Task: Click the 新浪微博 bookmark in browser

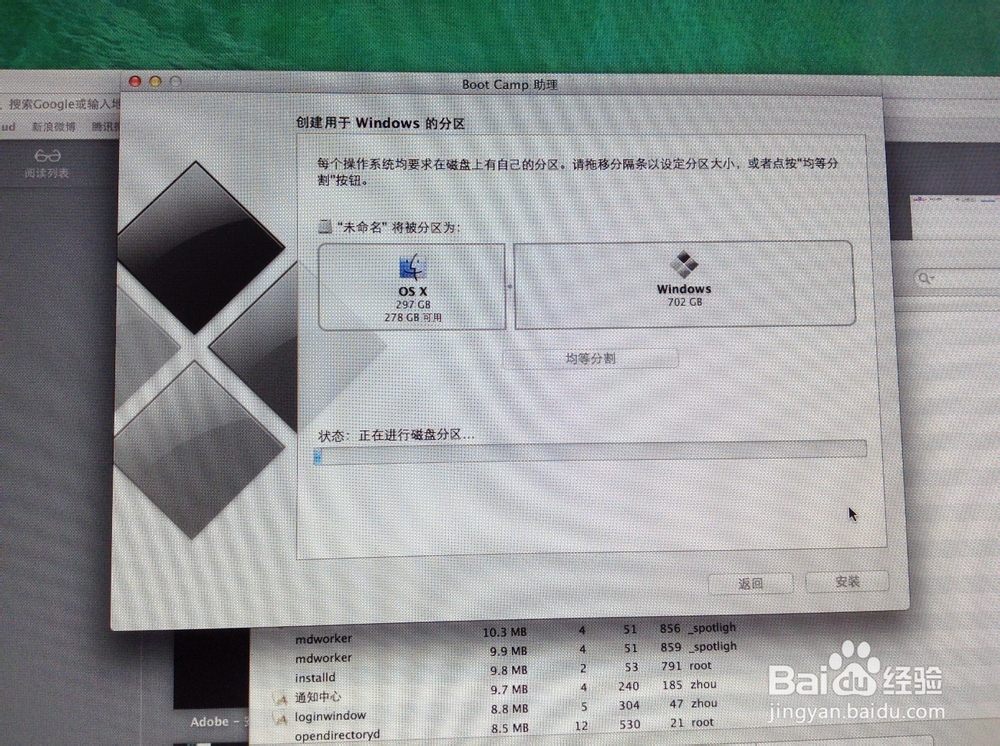Action: tap(54, 127)
